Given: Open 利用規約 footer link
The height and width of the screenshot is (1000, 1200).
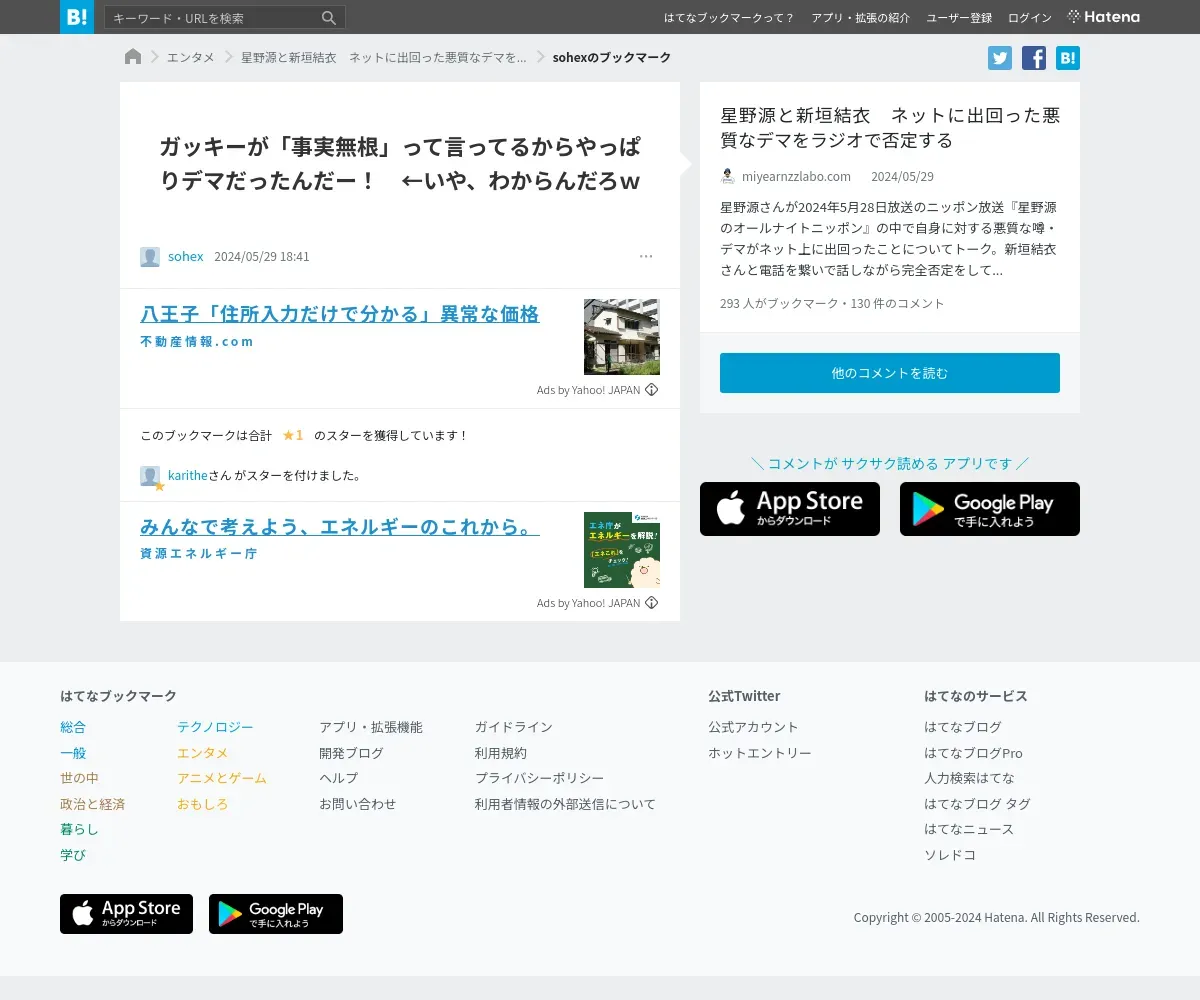Looking at the screenshot, I should pos(501,753).
